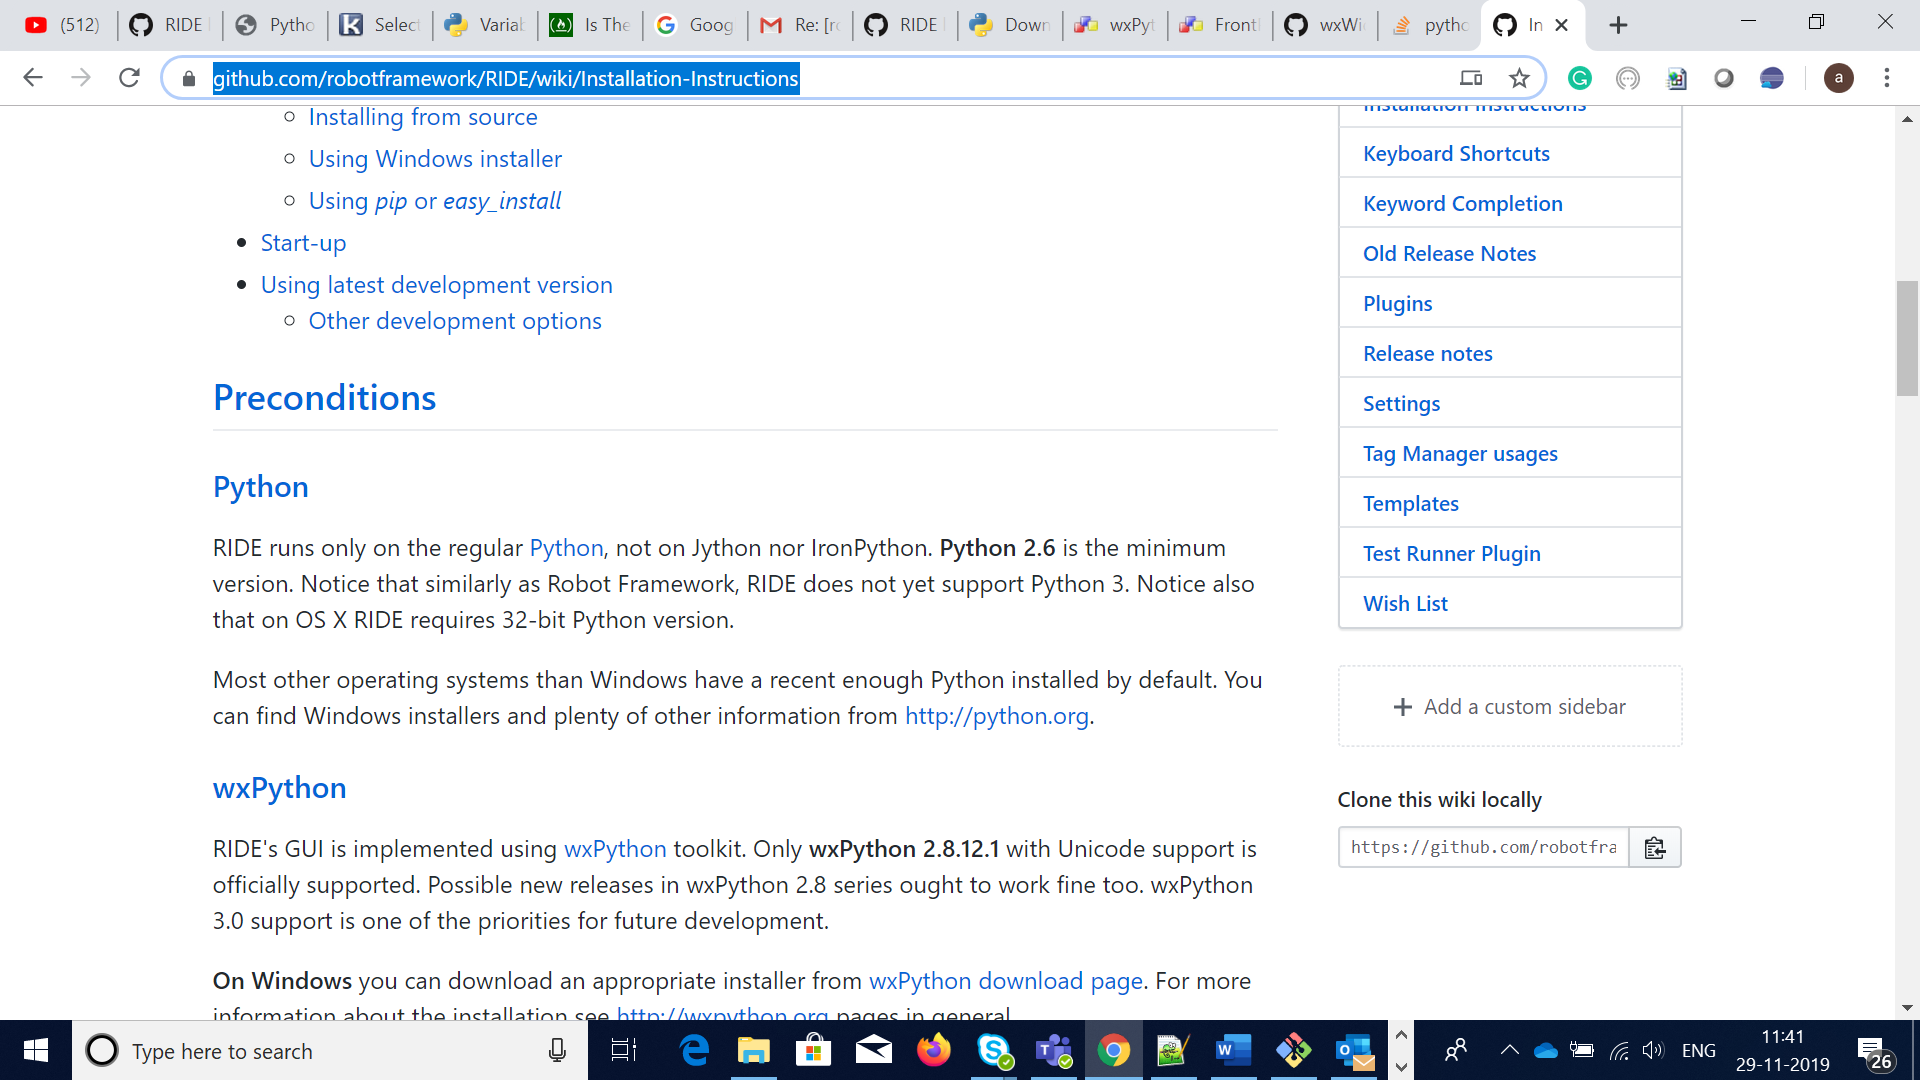
Task: Click the microphone icon in search box
Action: coord(557,1051)
